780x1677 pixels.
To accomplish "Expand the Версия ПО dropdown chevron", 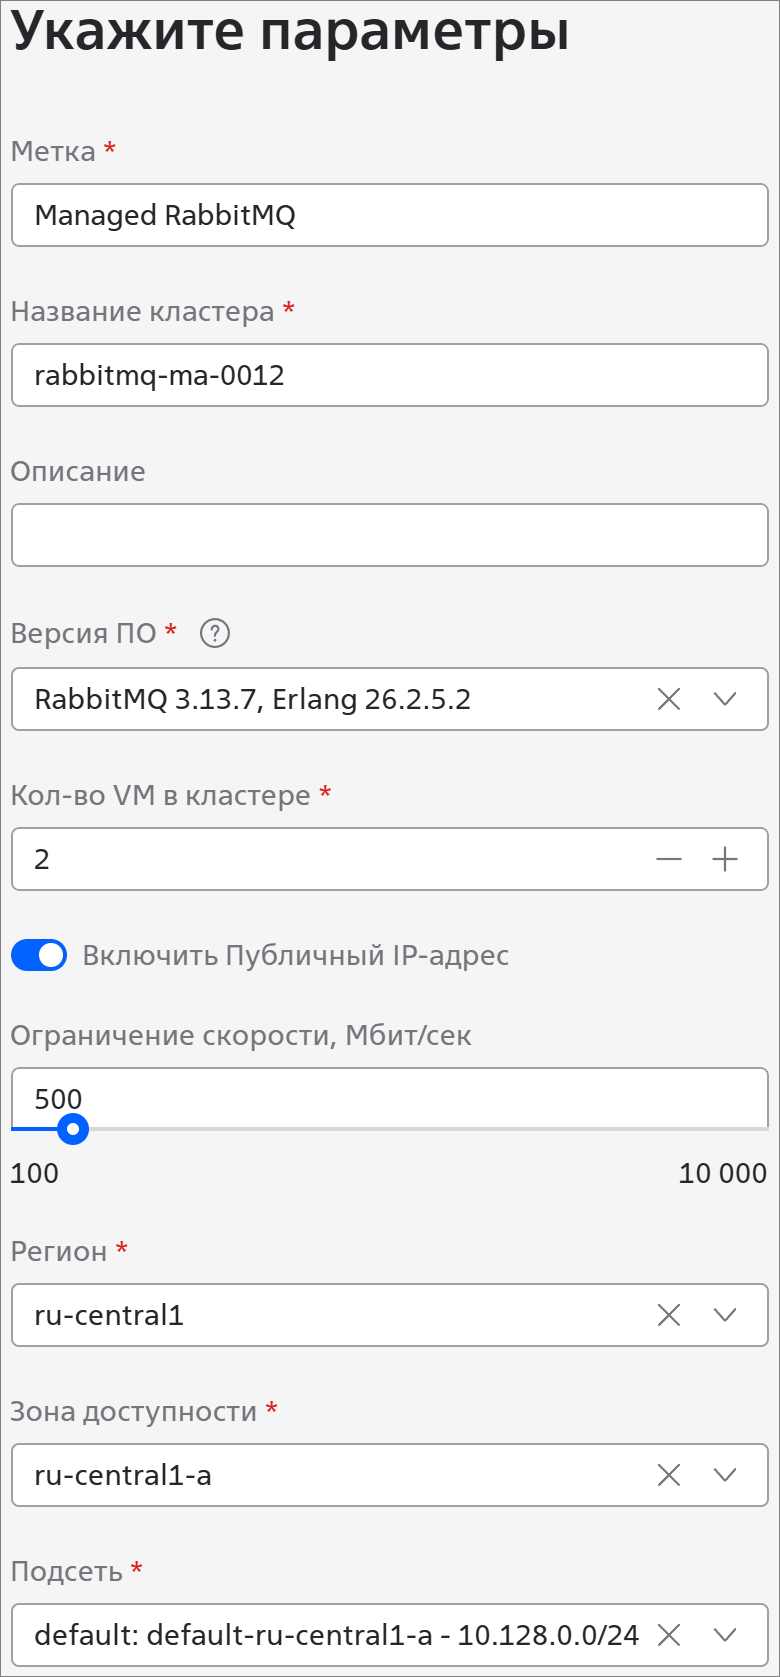I will 725,699.
